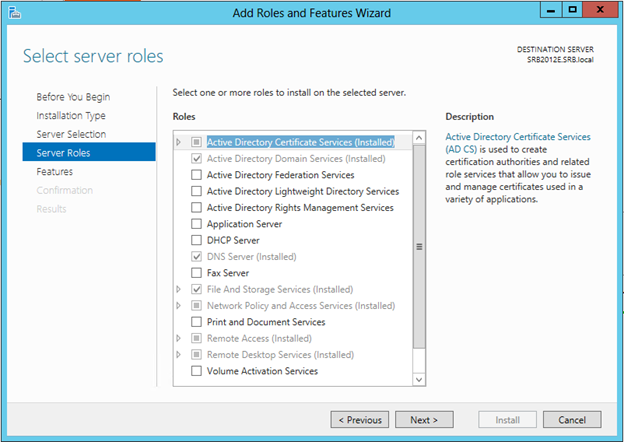Check the Fax Server role
Screen dimensions: 624x442
coord(196,273)
